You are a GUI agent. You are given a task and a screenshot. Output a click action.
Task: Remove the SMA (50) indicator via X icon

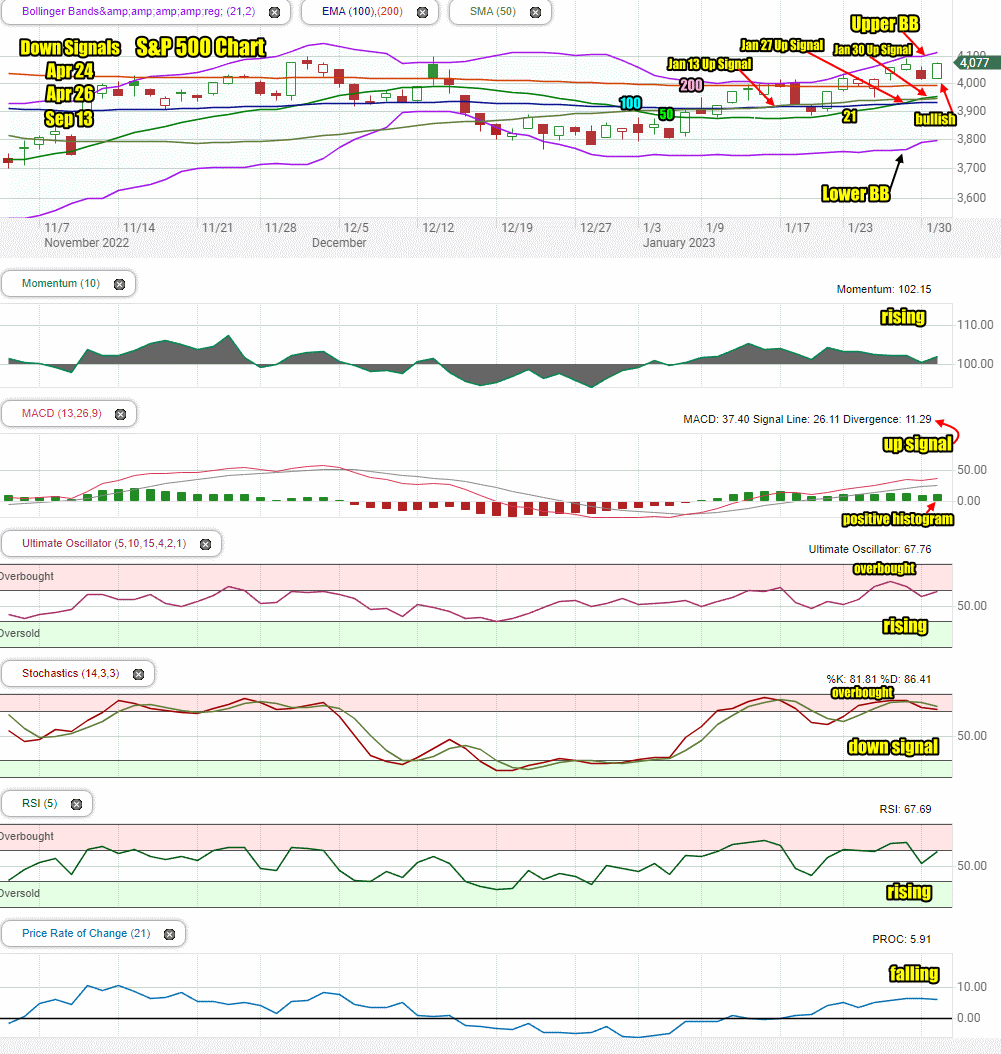(x=535, y=12)
